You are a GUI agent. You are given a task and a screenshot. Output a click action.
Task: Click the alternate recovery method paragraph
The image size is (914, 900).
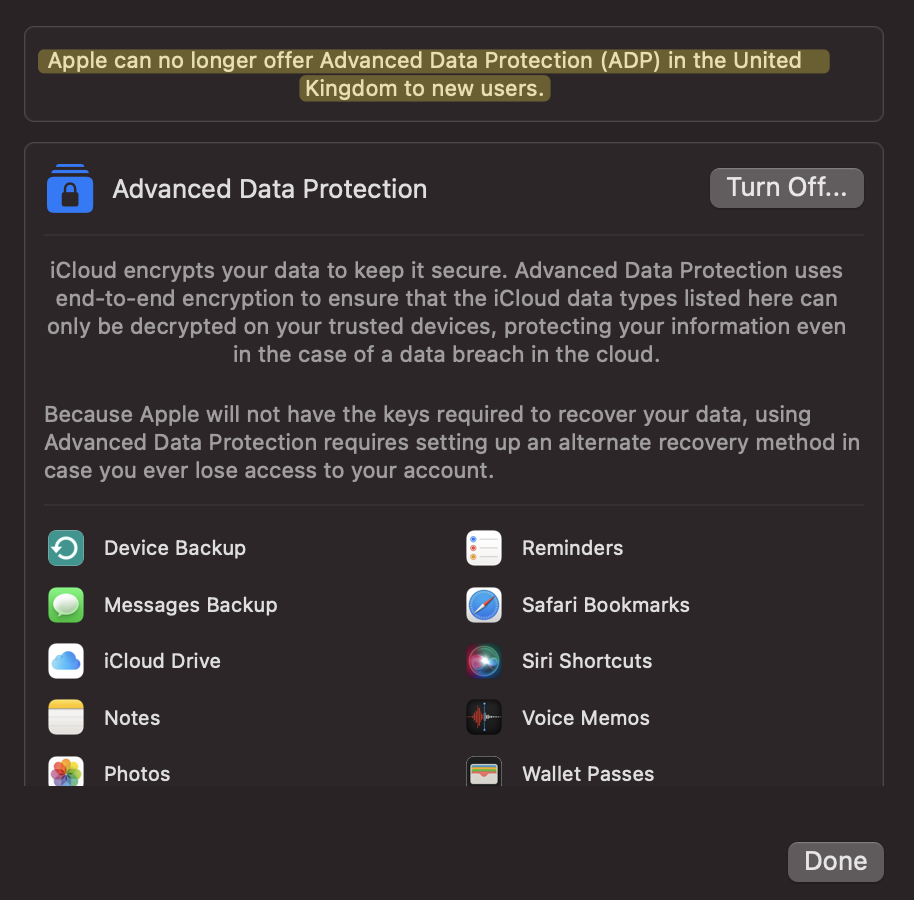point(452,442)
